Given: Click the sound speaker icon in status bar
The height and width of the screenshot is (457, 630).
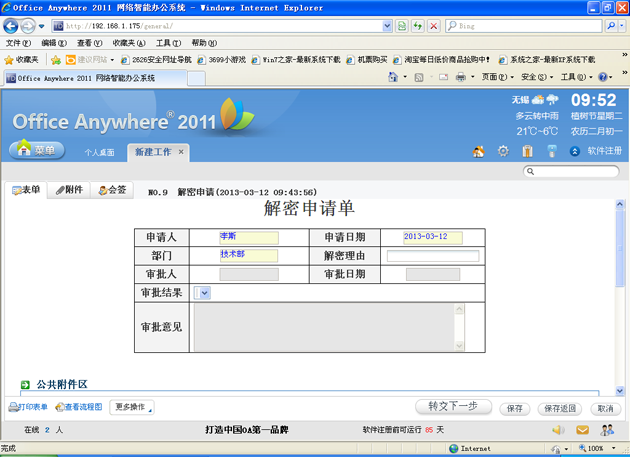Looking at the screenshot, I should [x=558, y=430].
